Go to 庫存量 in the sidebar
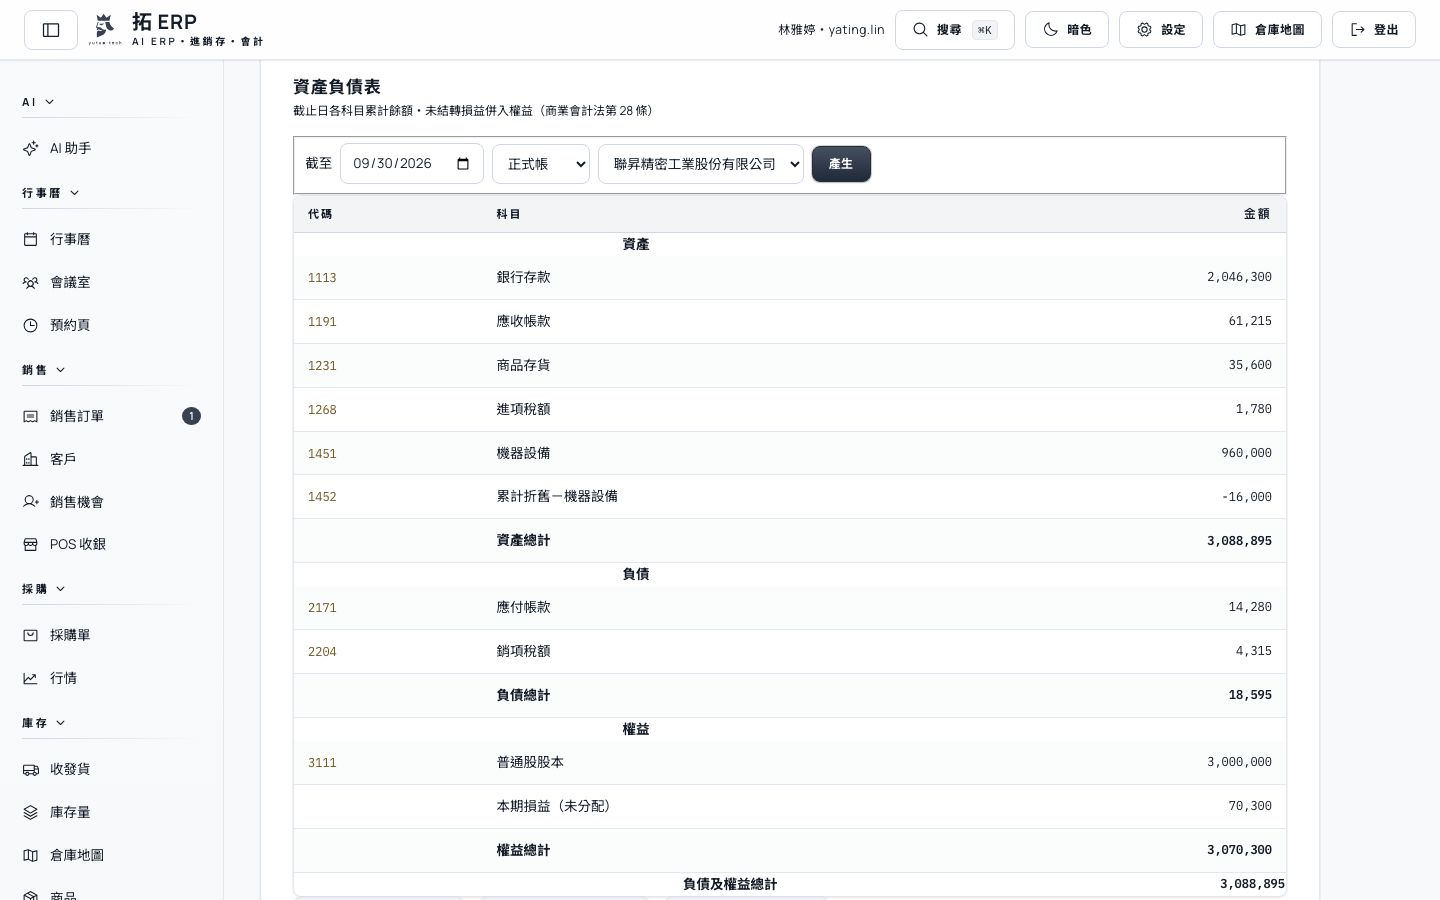Viewport: 1440px width, 900px height. coord(112,812)
